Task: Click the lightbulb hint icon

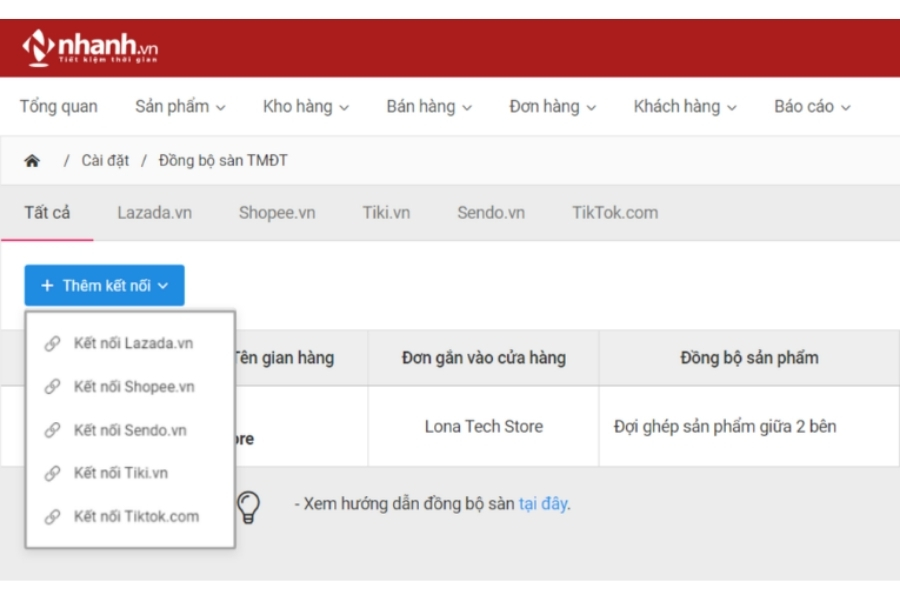Action: point(249,507)
